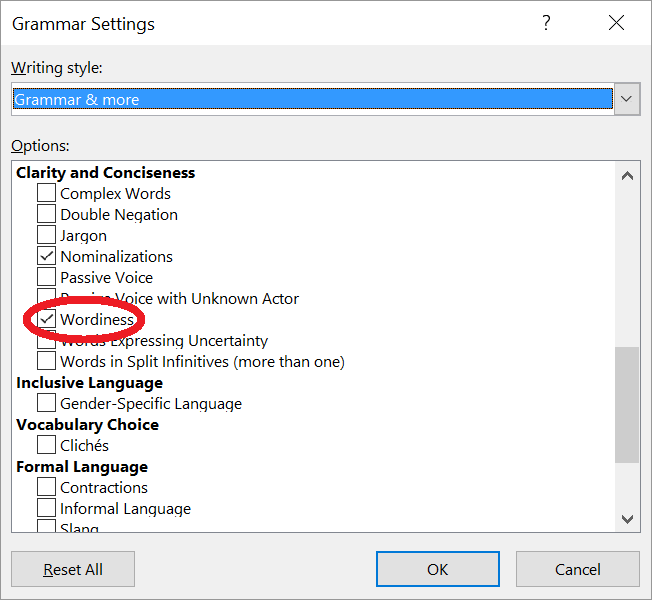Viewport: 652px width, 600px height.
Task: Check Gender-Specific Language option
Action: tap(46, 402)
